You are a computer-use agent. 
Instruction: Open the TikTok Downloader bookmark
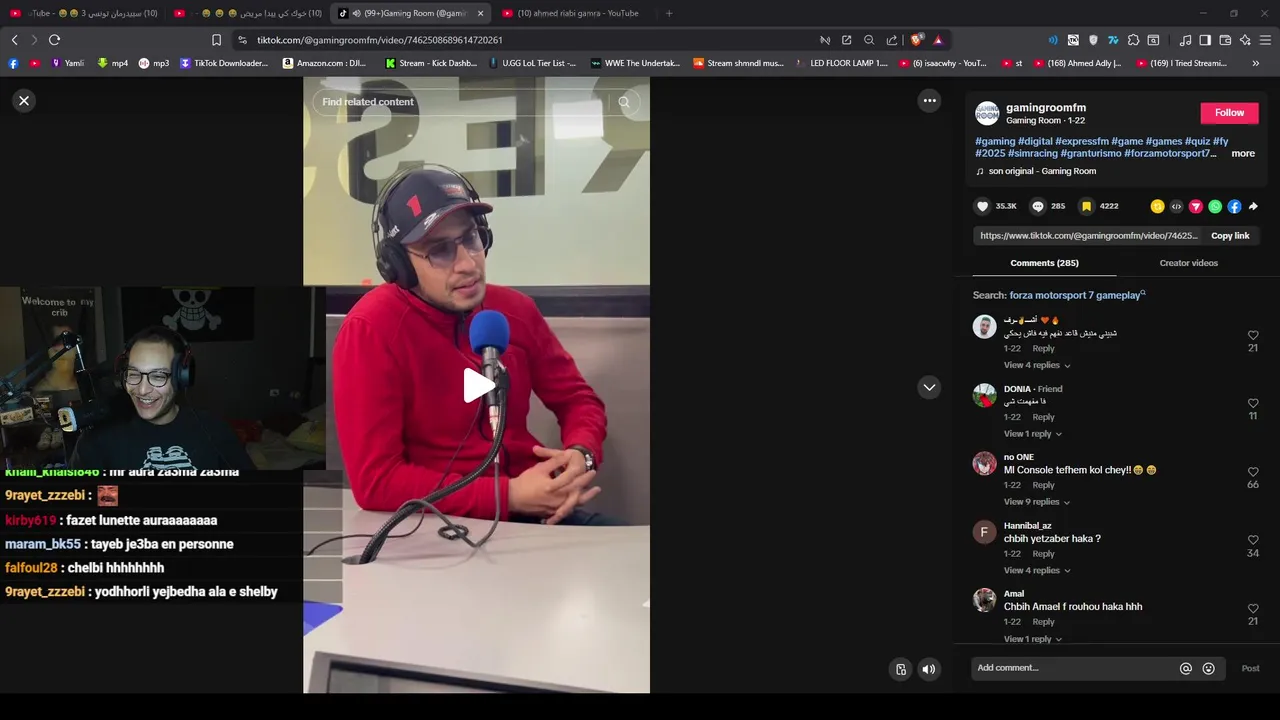pos(224,63)
